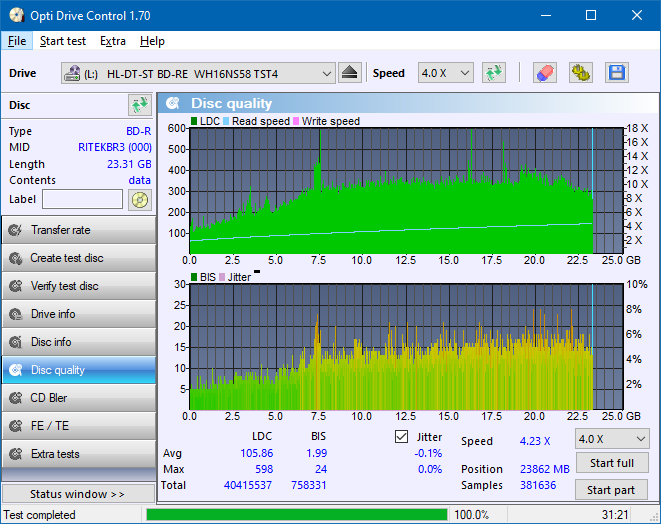Image resolution: width=661 pixels, height=524 pixels.
Task: Click the Extra tests icon
Action: click(16, 454)
